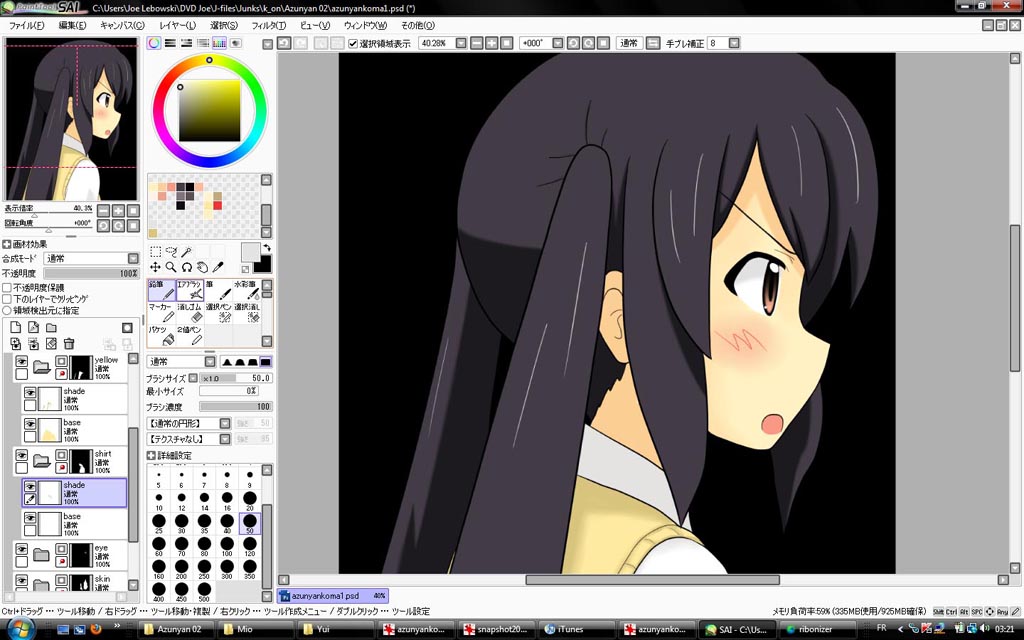Select 領域検出元に指定 radio option
The width and height of the screenshot is (1024, 640).
pos(7,311)
